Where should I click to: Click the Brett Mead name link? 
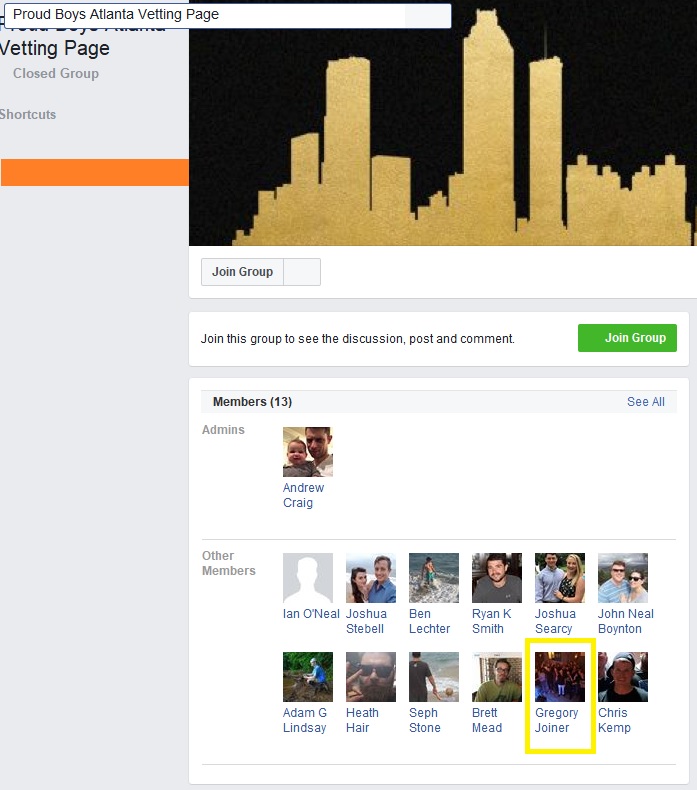point(487,720)
